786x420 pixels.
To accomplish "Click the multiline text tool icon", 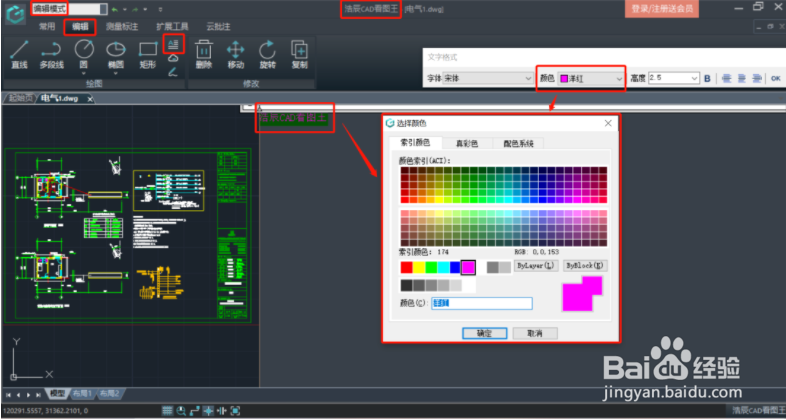I will (x=173, y=45).
